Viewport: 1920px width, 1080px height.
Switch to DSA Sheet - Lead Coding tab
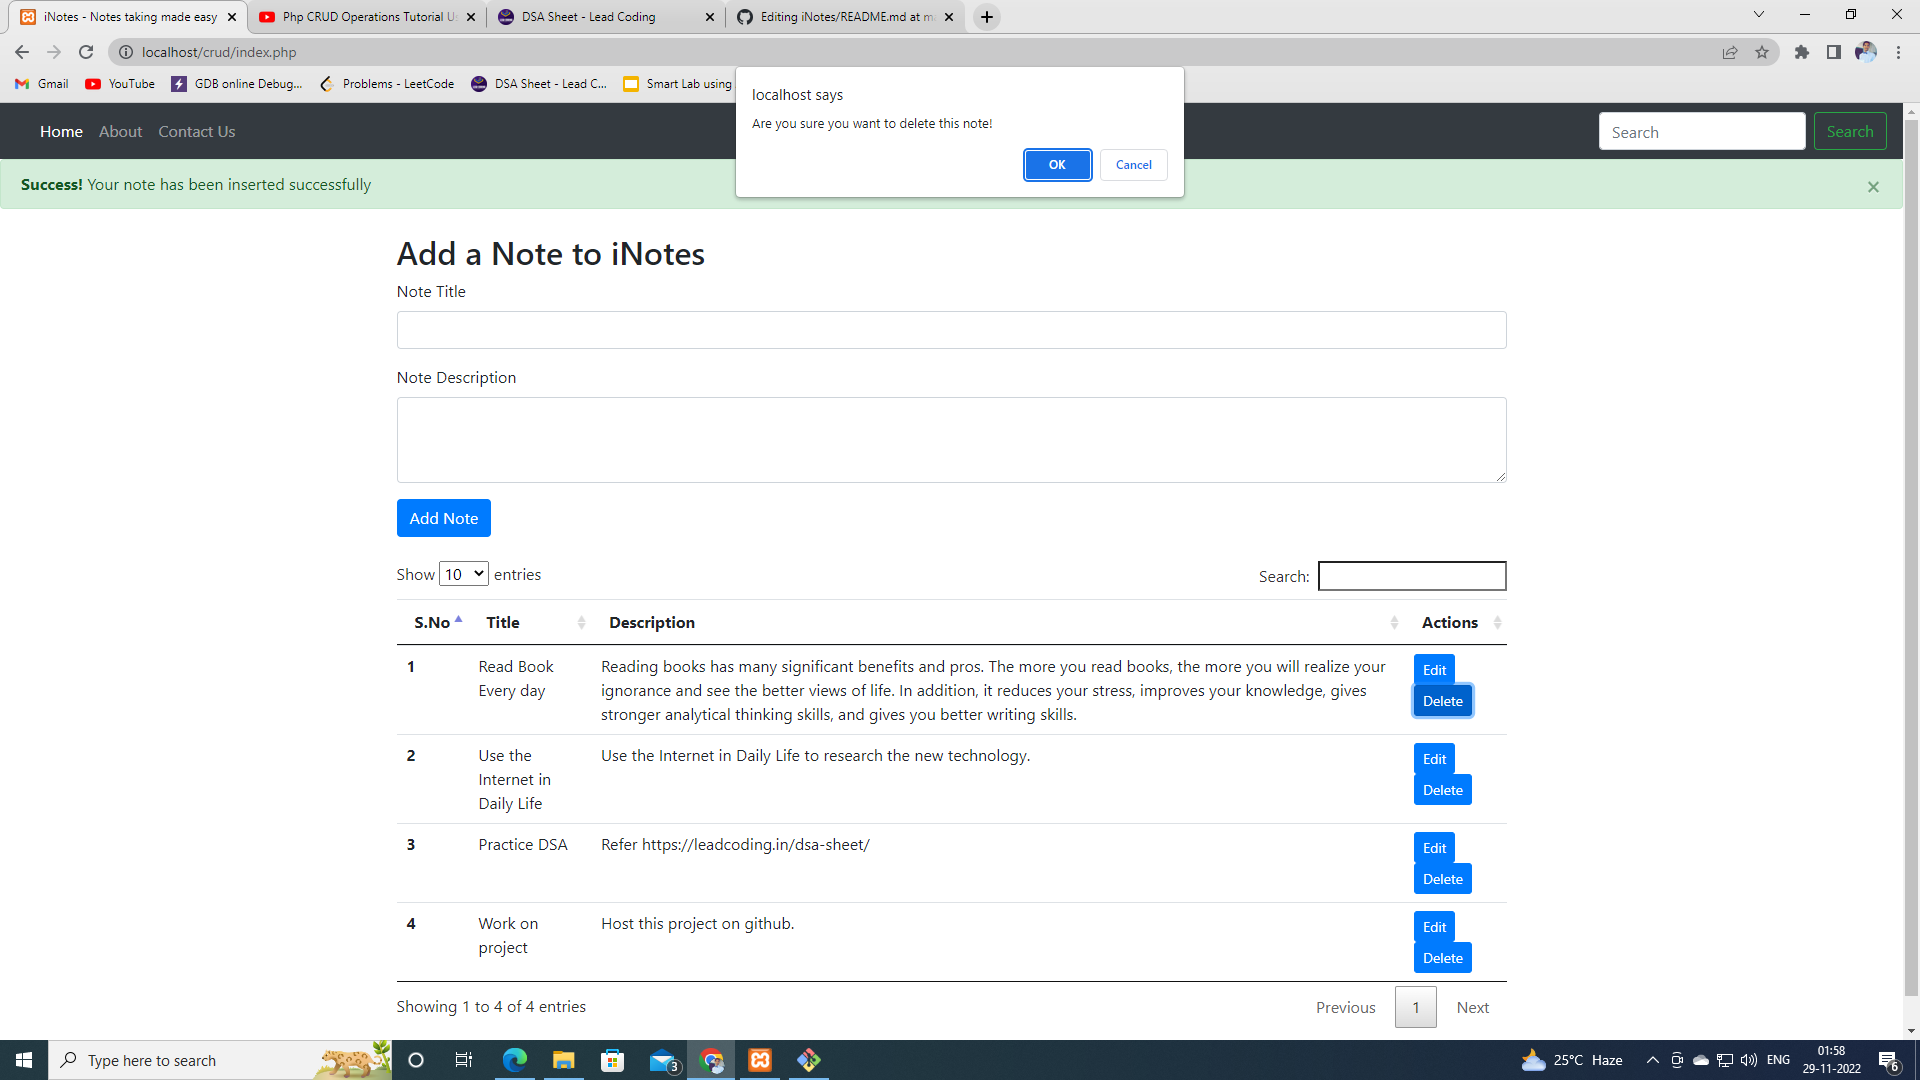606,17
